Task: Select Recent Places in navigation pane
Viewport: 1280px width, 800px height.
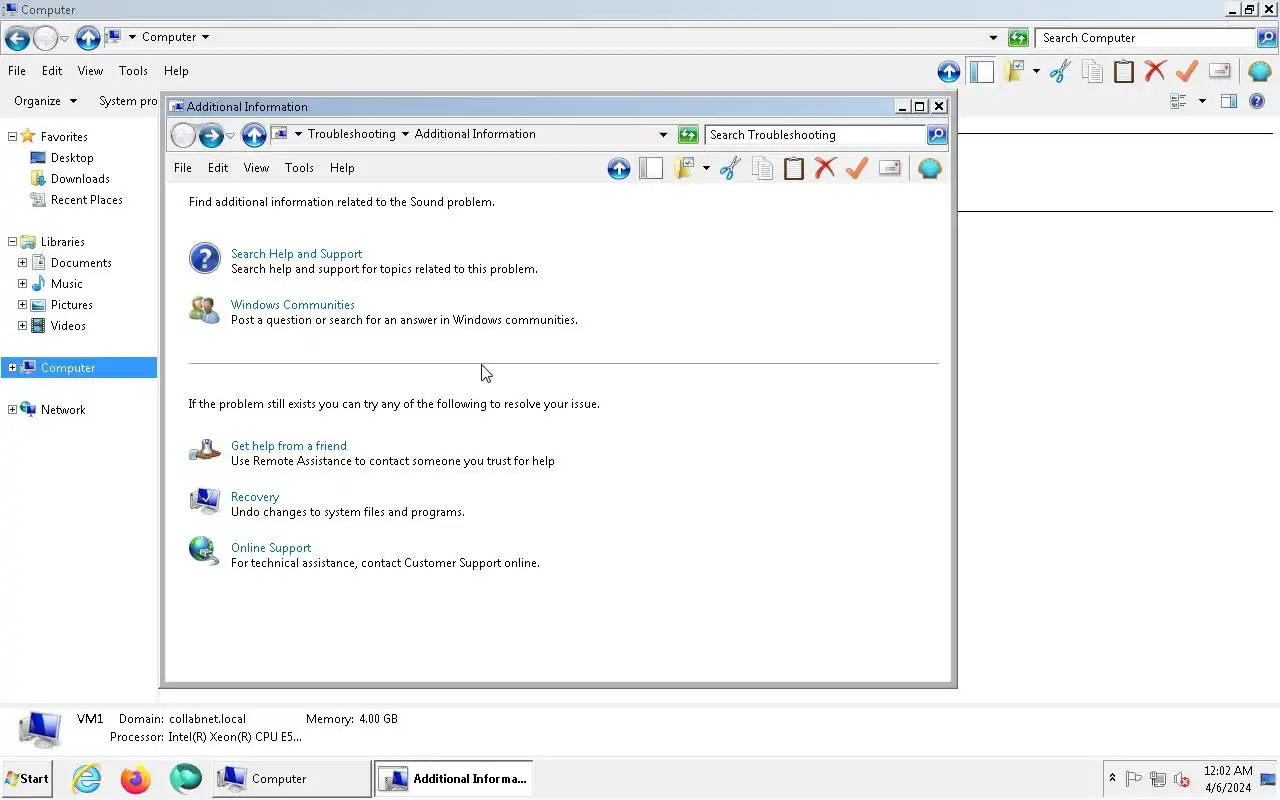Action: tap(87, 200)
